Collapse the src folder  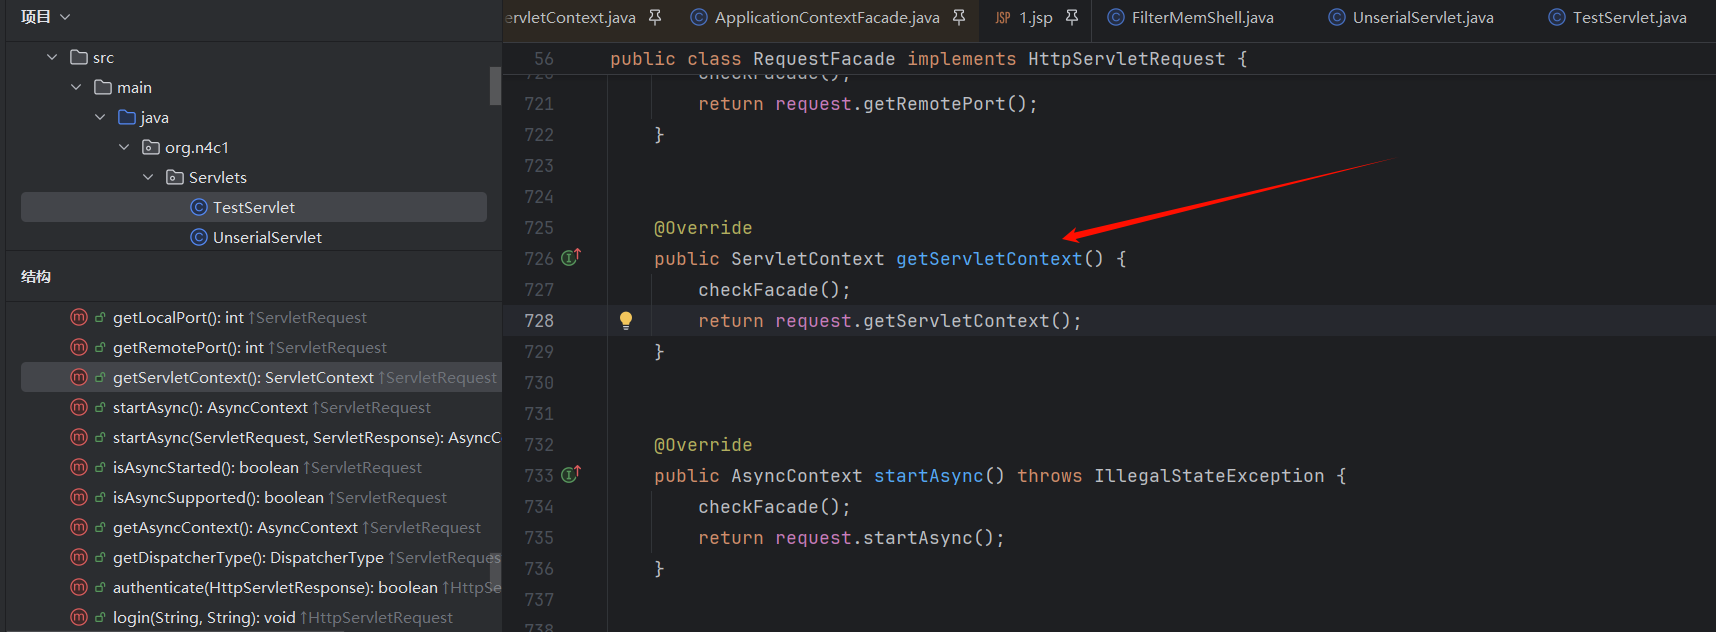pos(52,57)
